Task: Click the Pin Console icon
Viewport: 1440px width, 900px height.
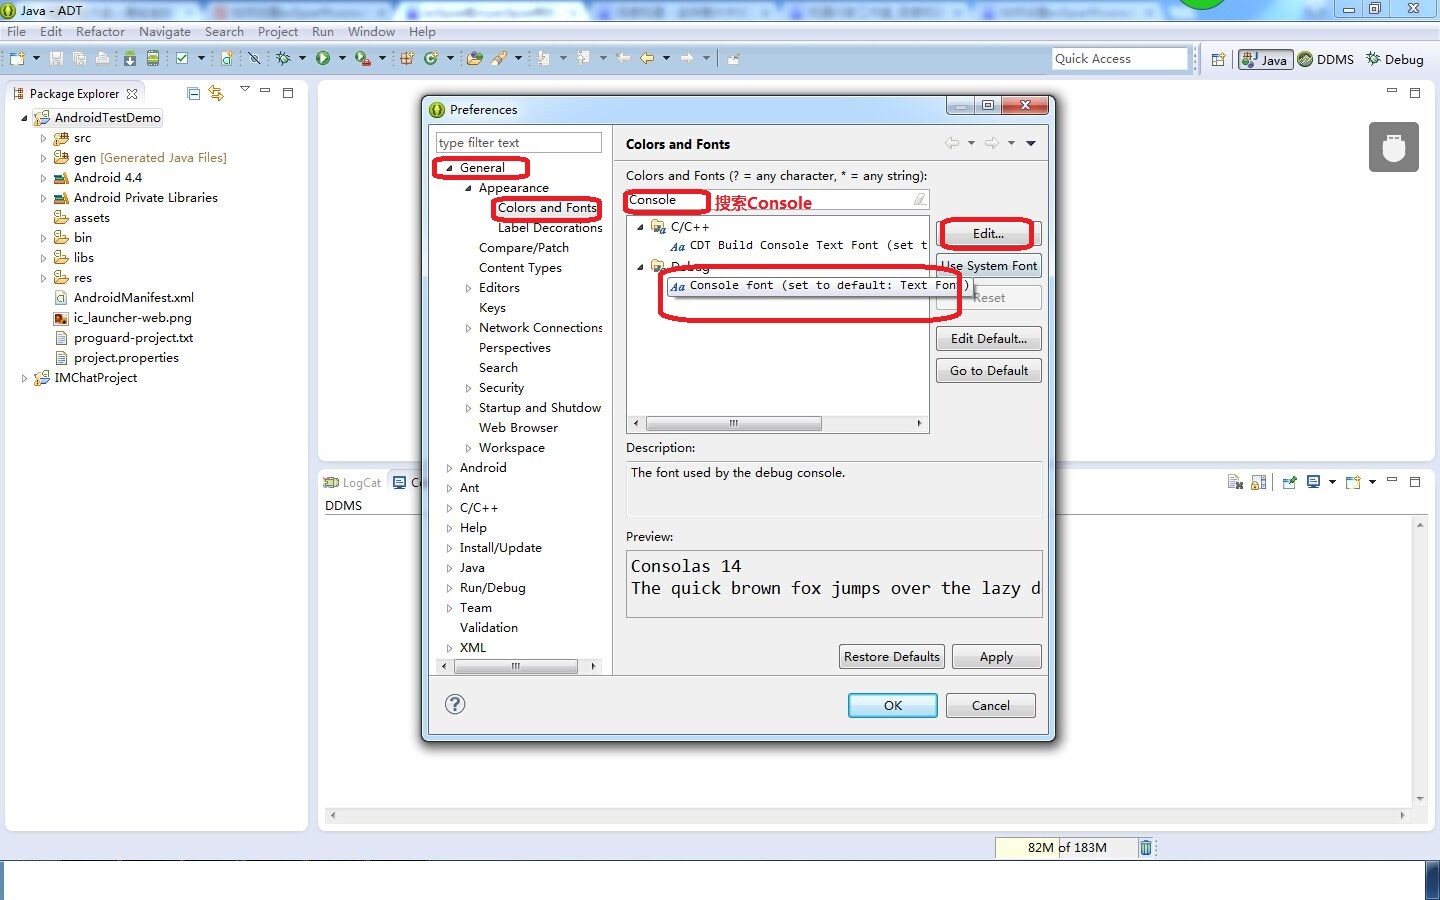Action: click(1289, 482)
